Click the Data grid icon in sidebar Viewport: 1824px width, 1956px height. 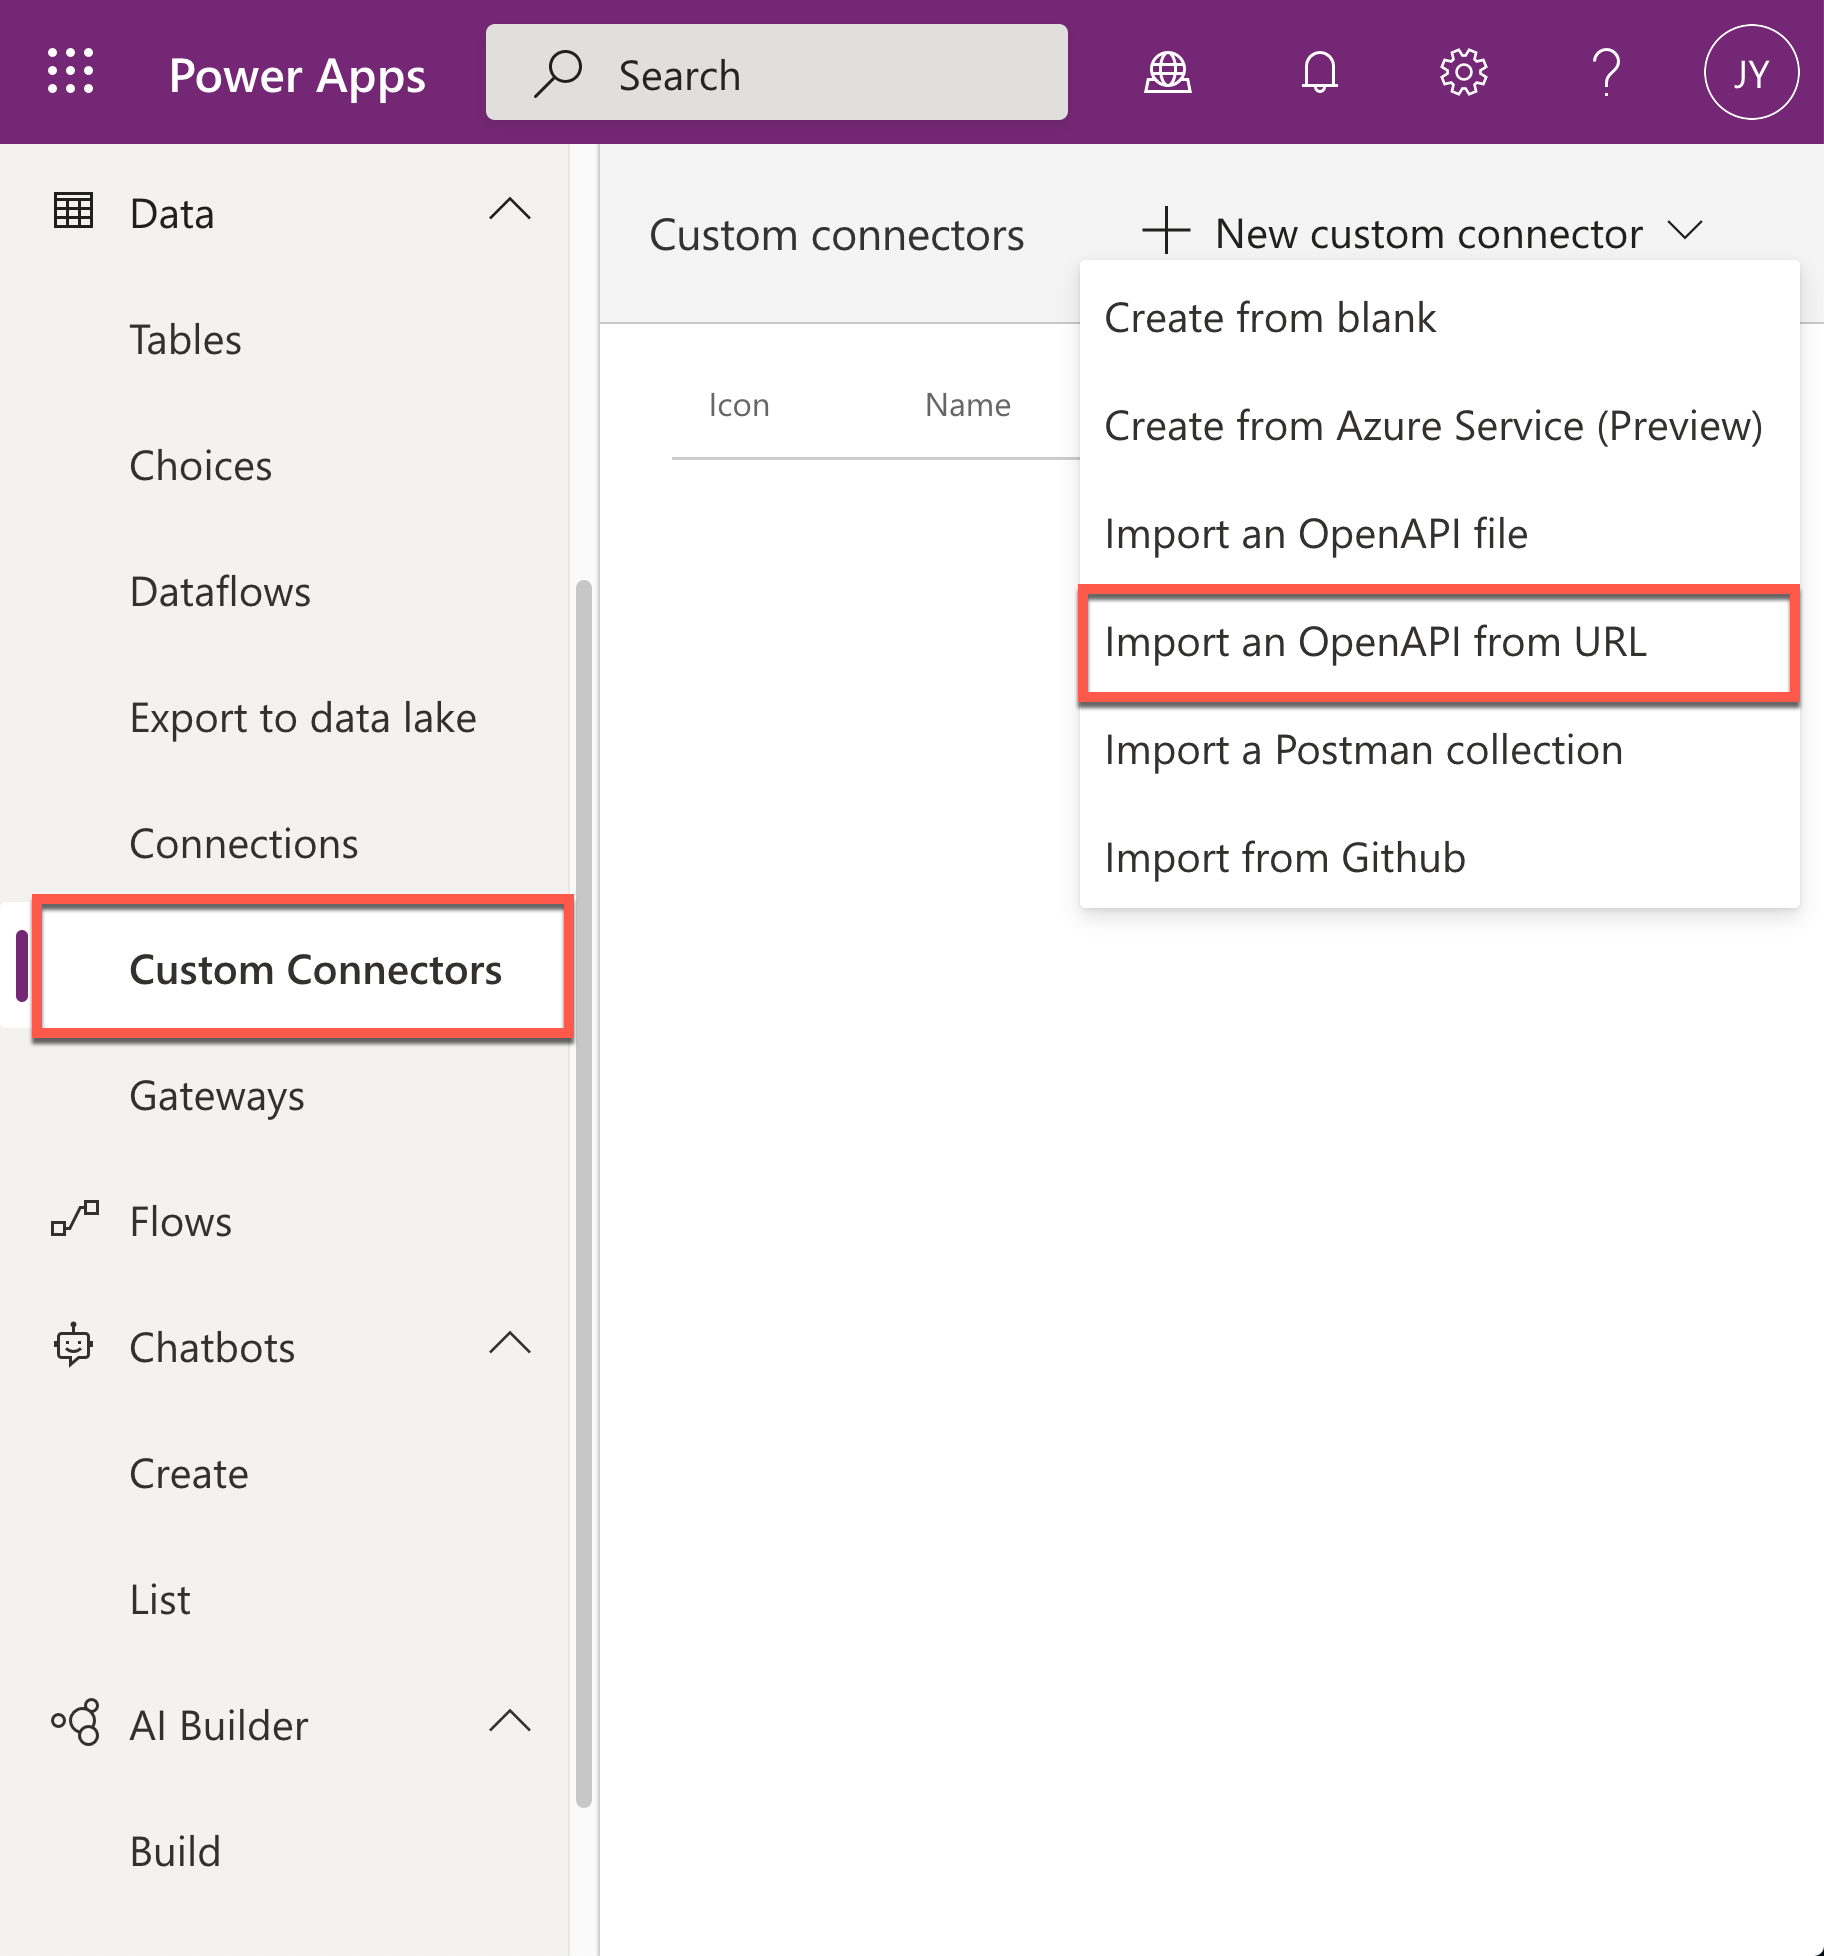72,211
